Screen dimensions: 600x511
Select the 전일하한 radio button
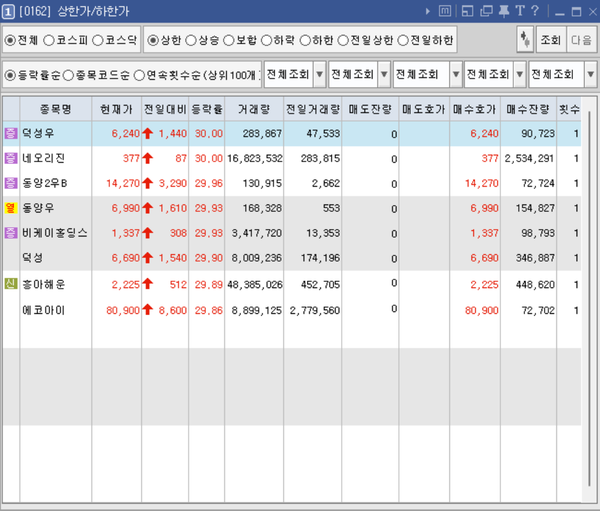403,40
